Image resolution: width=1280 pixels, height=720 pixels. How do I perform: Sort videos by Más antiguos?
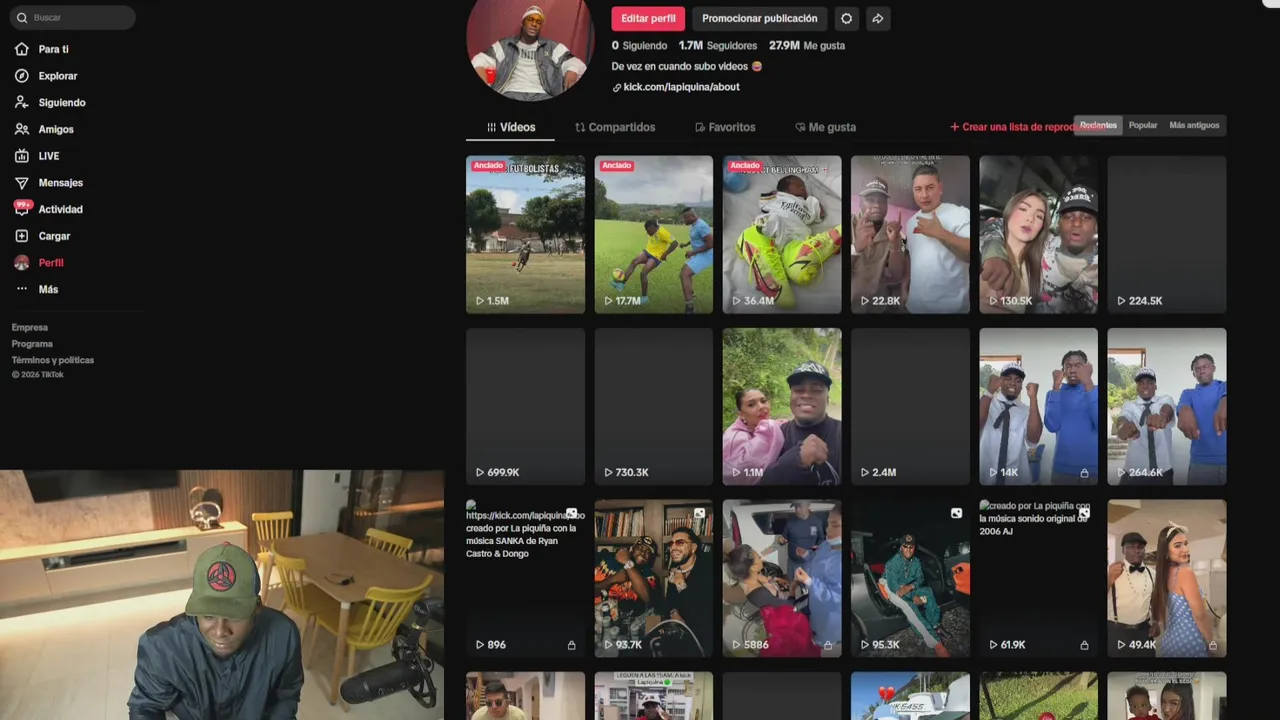click(1194, 126)
